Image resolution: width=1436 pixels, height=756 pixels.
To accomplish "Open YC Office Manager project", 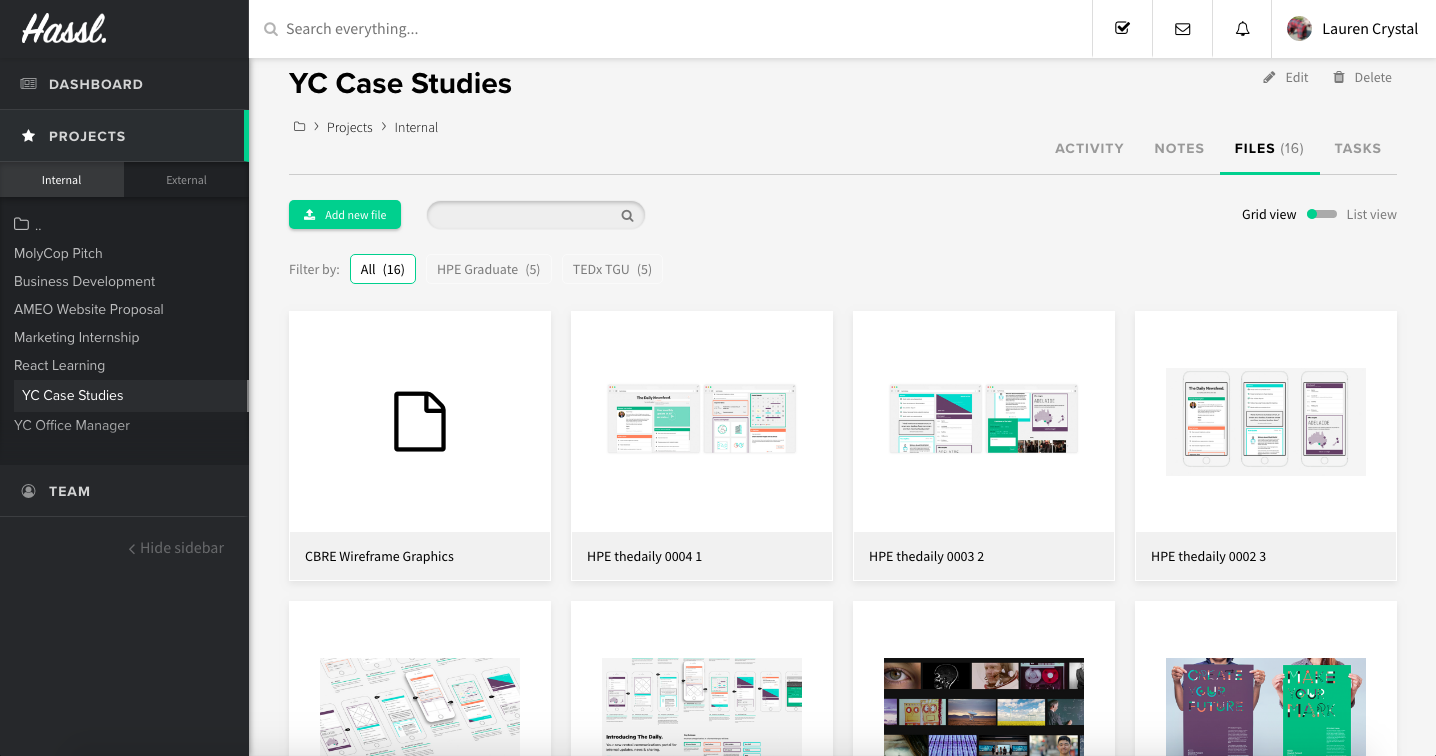I will click(x=72, y=425).
